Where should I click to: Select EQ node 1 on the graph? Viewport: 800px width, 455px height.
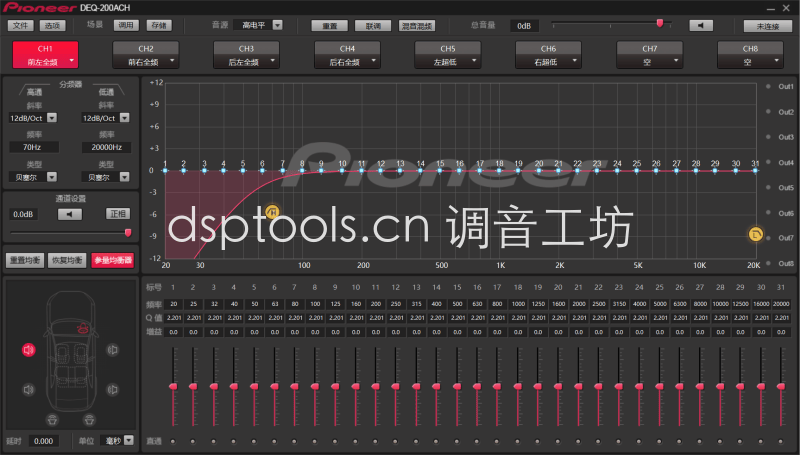pos(165,170)
